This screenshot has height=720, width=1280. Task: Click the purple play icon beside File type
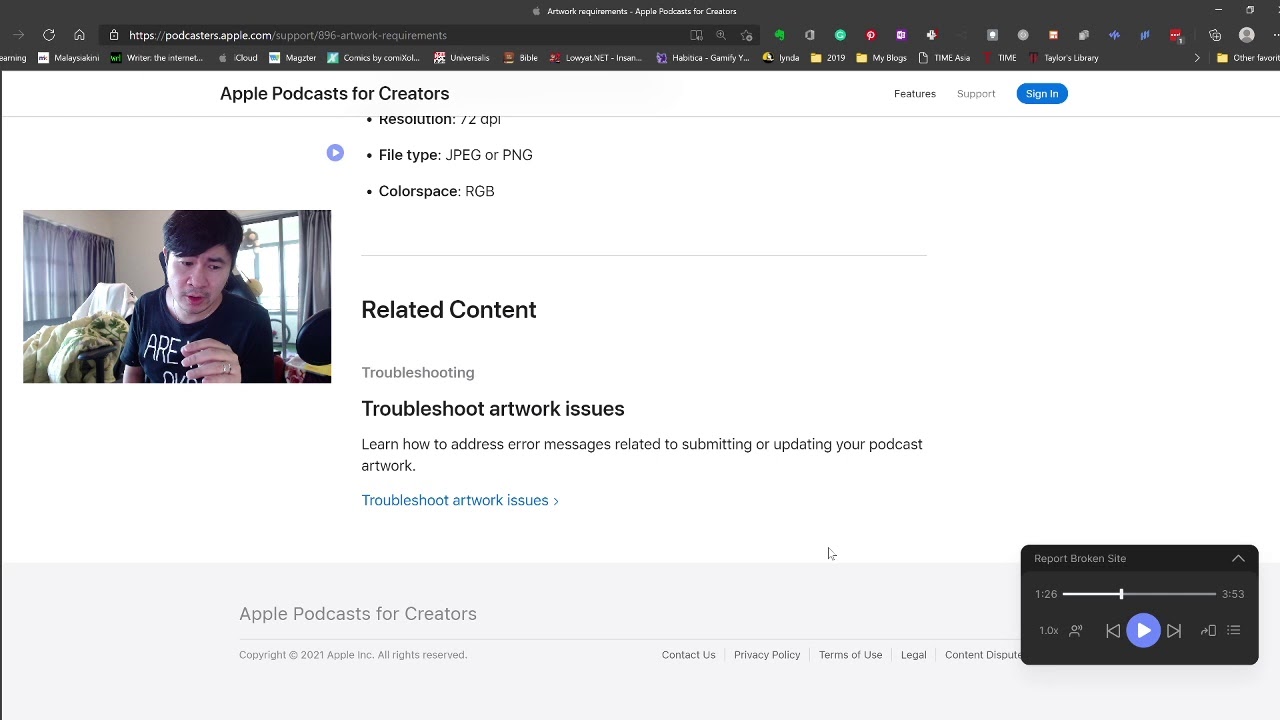[x=335, y=153]
